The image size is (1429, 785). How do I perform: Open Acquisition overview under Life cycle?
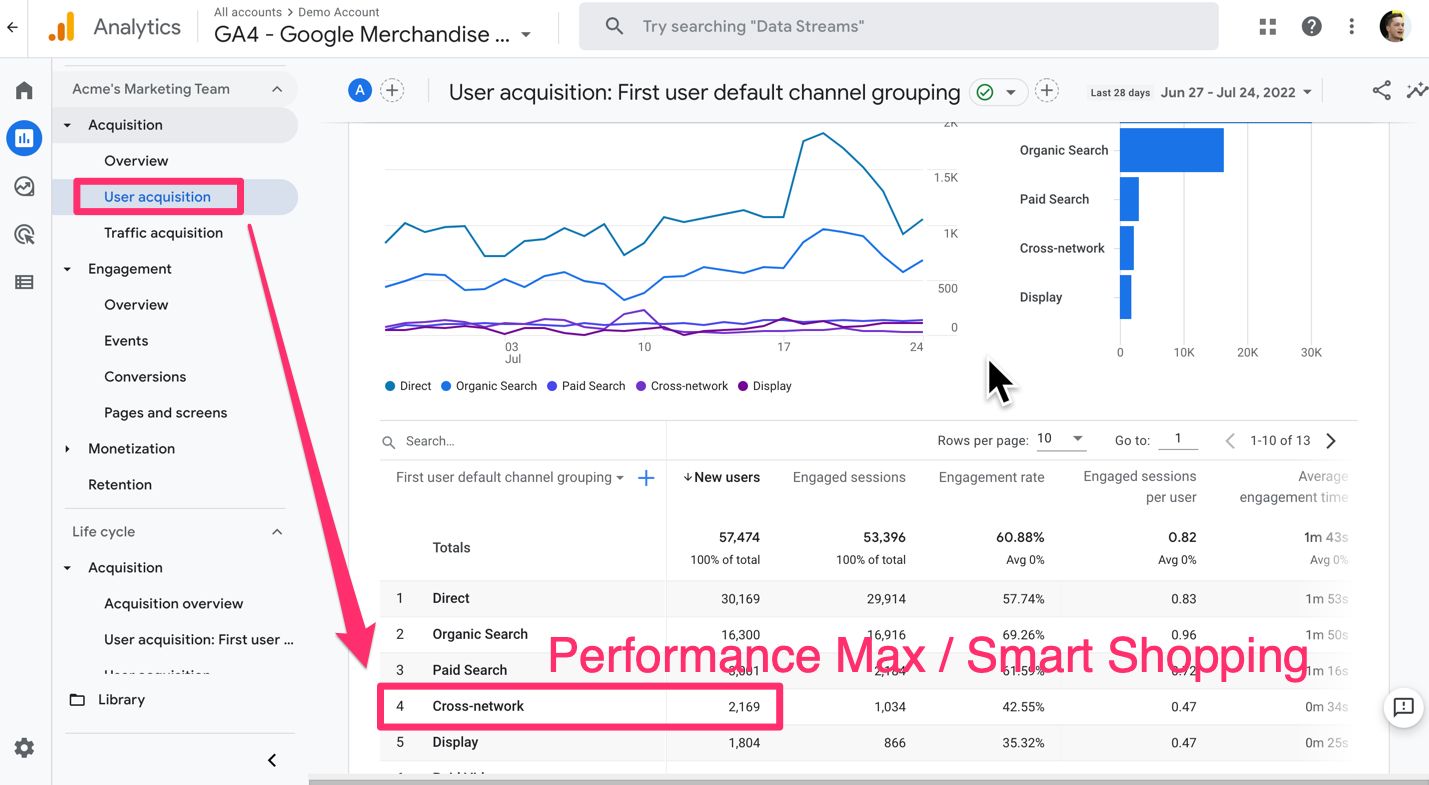pyautogui.click(x=173, y=604)
